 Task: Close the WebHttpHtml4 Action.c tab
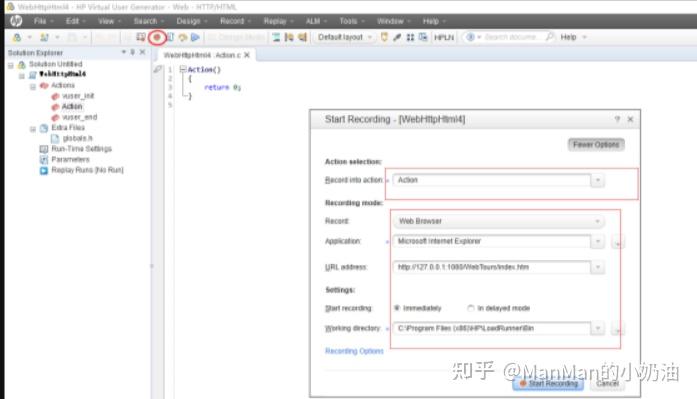[247, 55]
